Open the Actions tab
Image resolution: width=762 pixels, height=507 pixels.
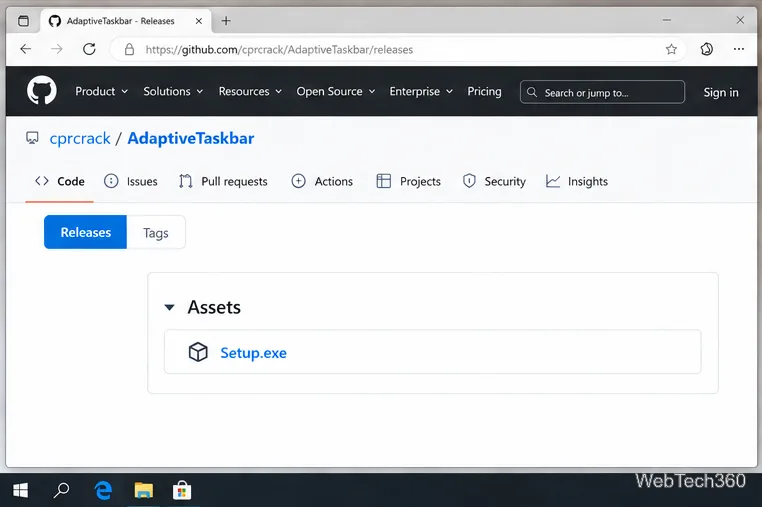322,181
